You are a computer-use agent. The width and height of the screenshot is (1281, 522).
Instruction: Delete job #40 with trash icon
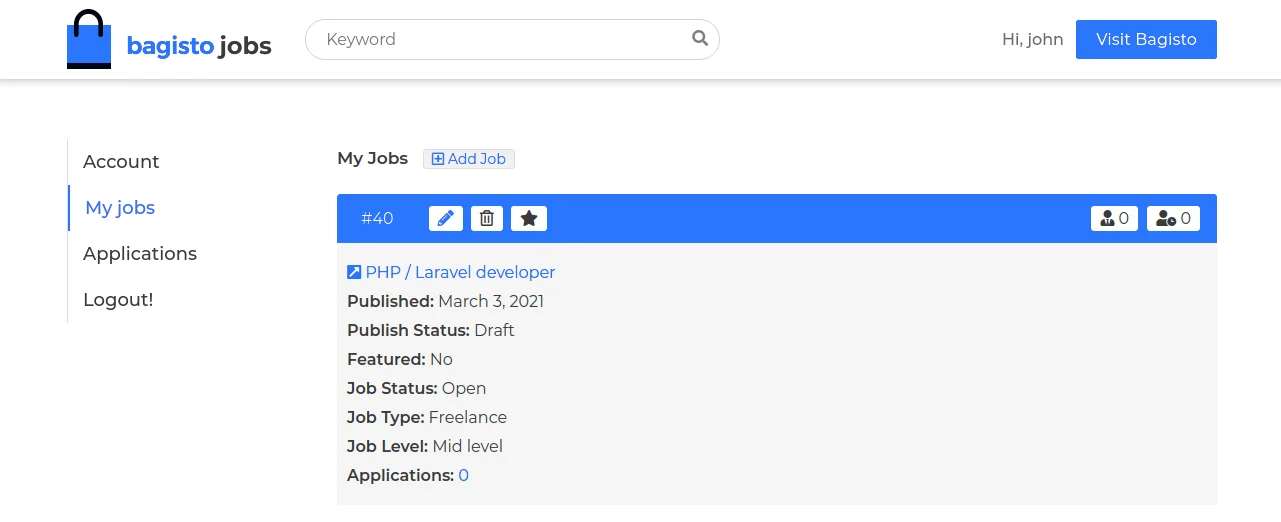[x=487, y=218]
